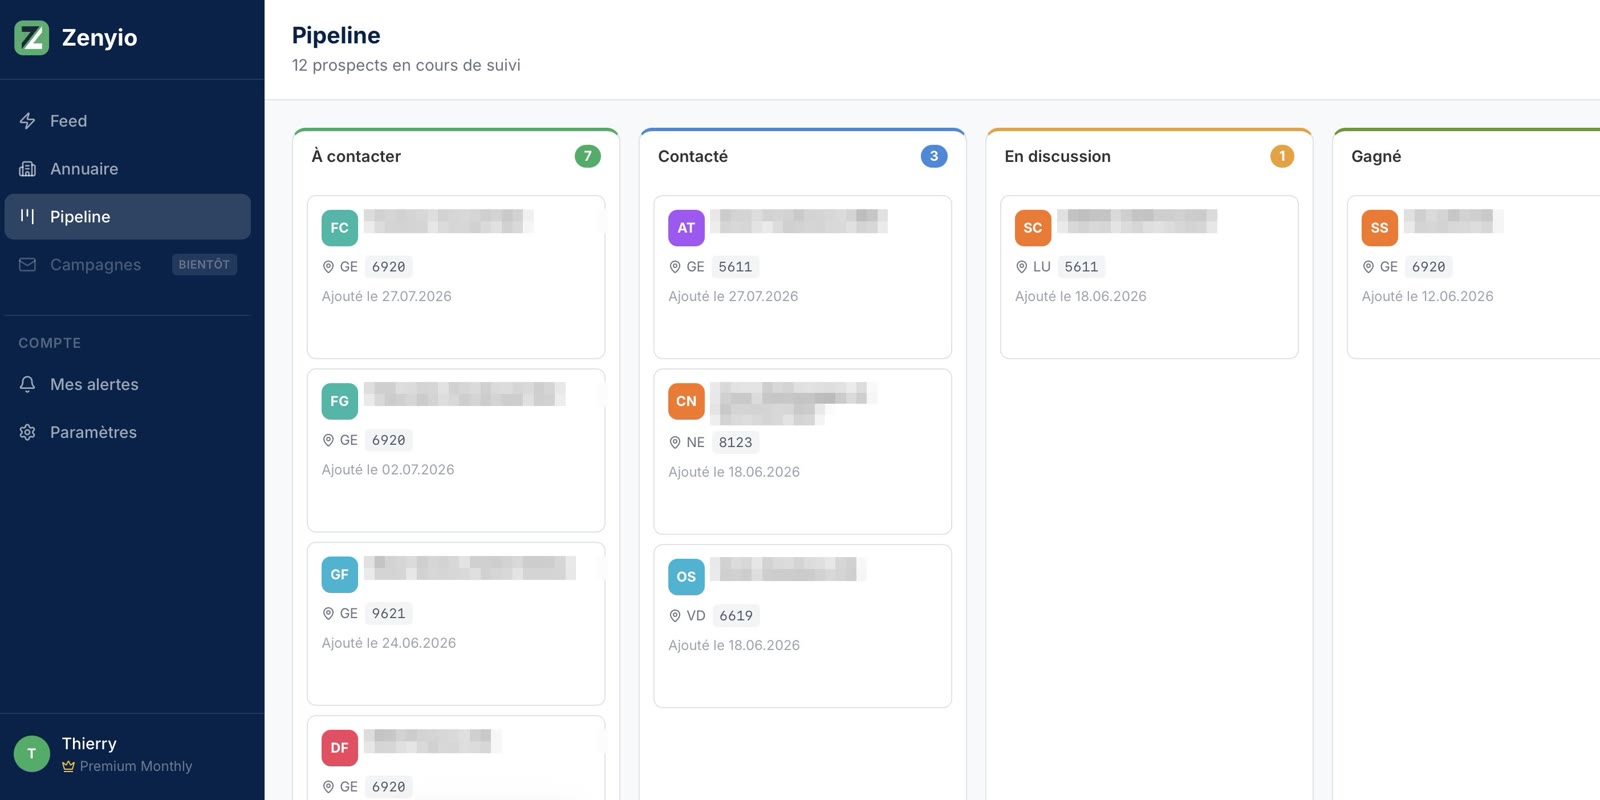The width and height of the screenshot is (1600, 800).
Task: Go to Annuaire in the sidebar
Action: (127, 169)
